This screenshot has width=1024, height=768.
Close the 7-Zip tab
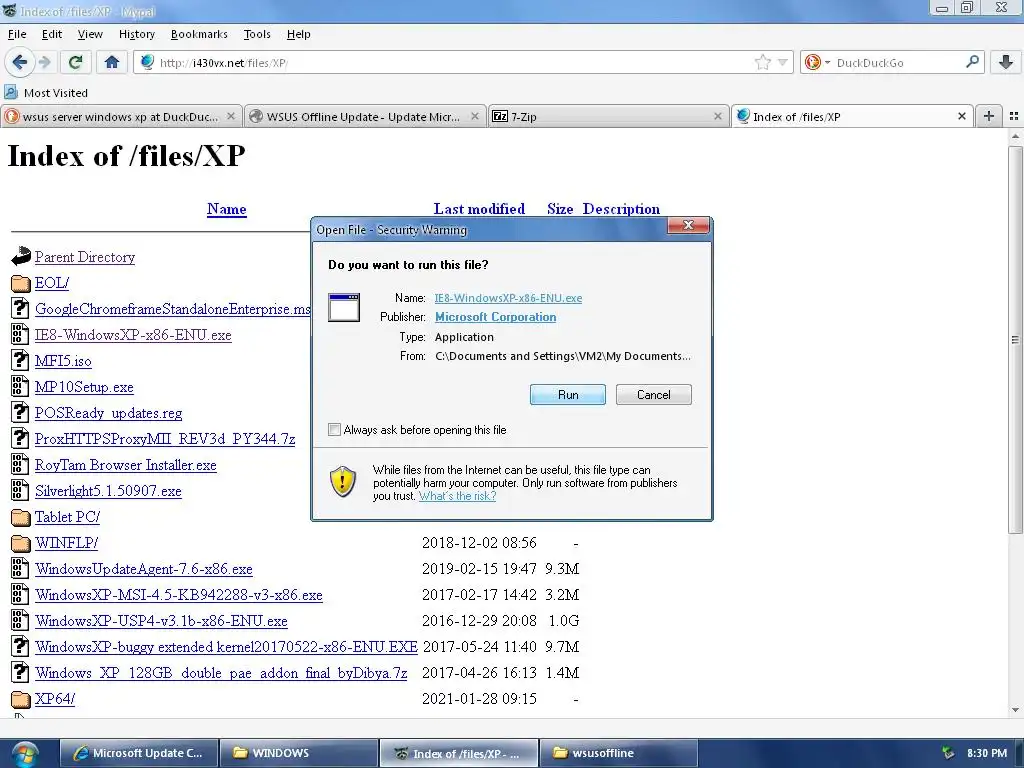pos(718,116)
